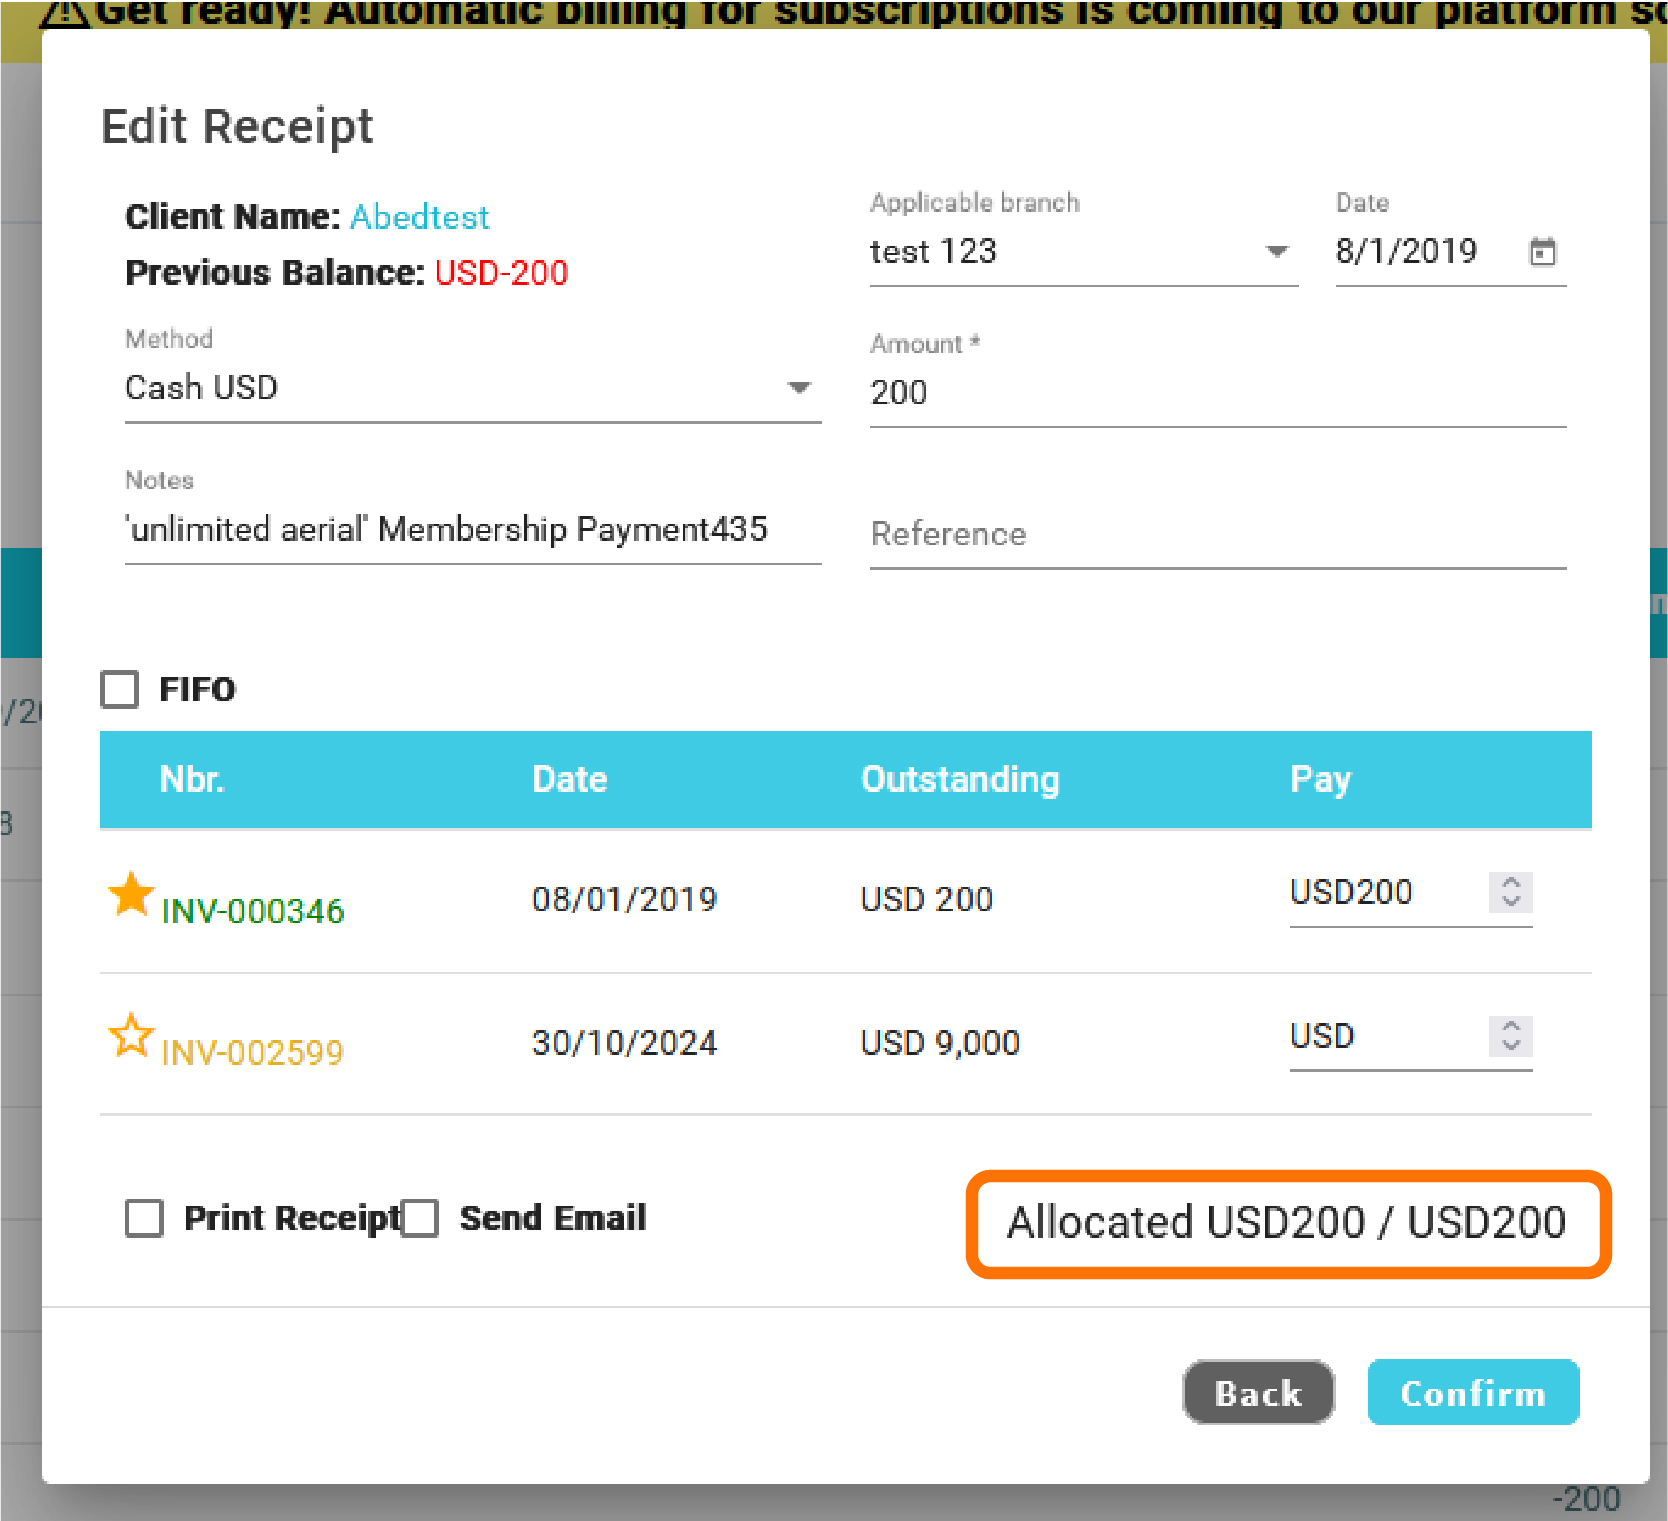Screen dimensions: 1668x1521
Task: Tick the Print Receipt checkbox
Action: pyautogui.click(x=145, y=1218)
